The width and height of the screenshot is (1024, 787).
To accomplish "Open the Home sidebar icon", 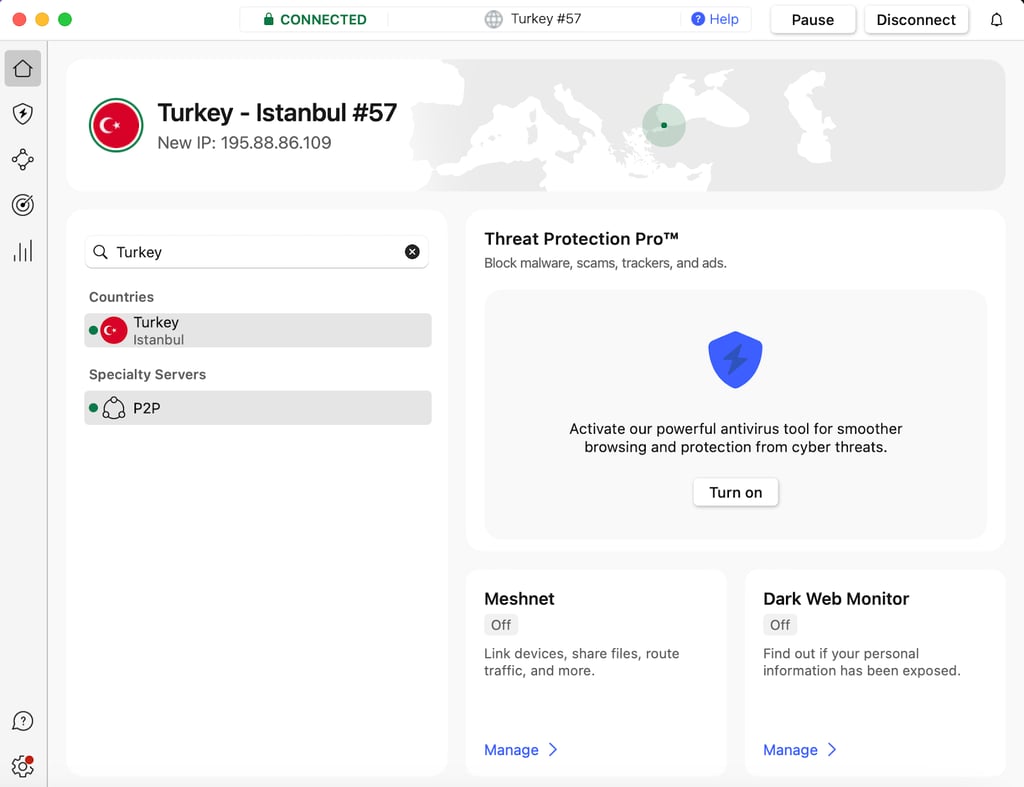I will tap(23, 68).
